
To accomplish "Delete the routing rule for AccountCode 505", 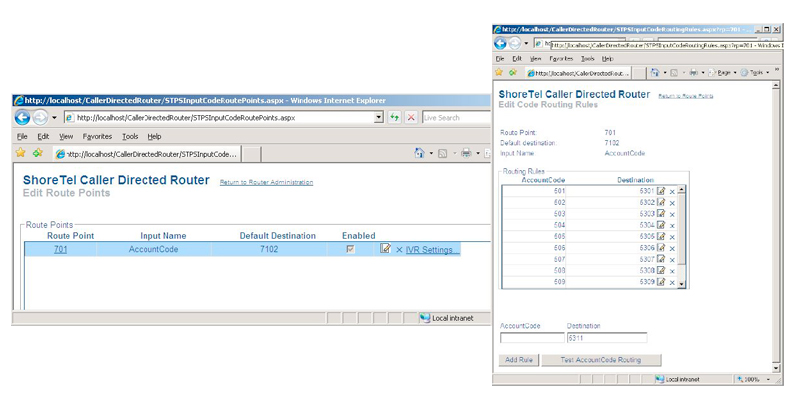I will [x=672, y=237].
